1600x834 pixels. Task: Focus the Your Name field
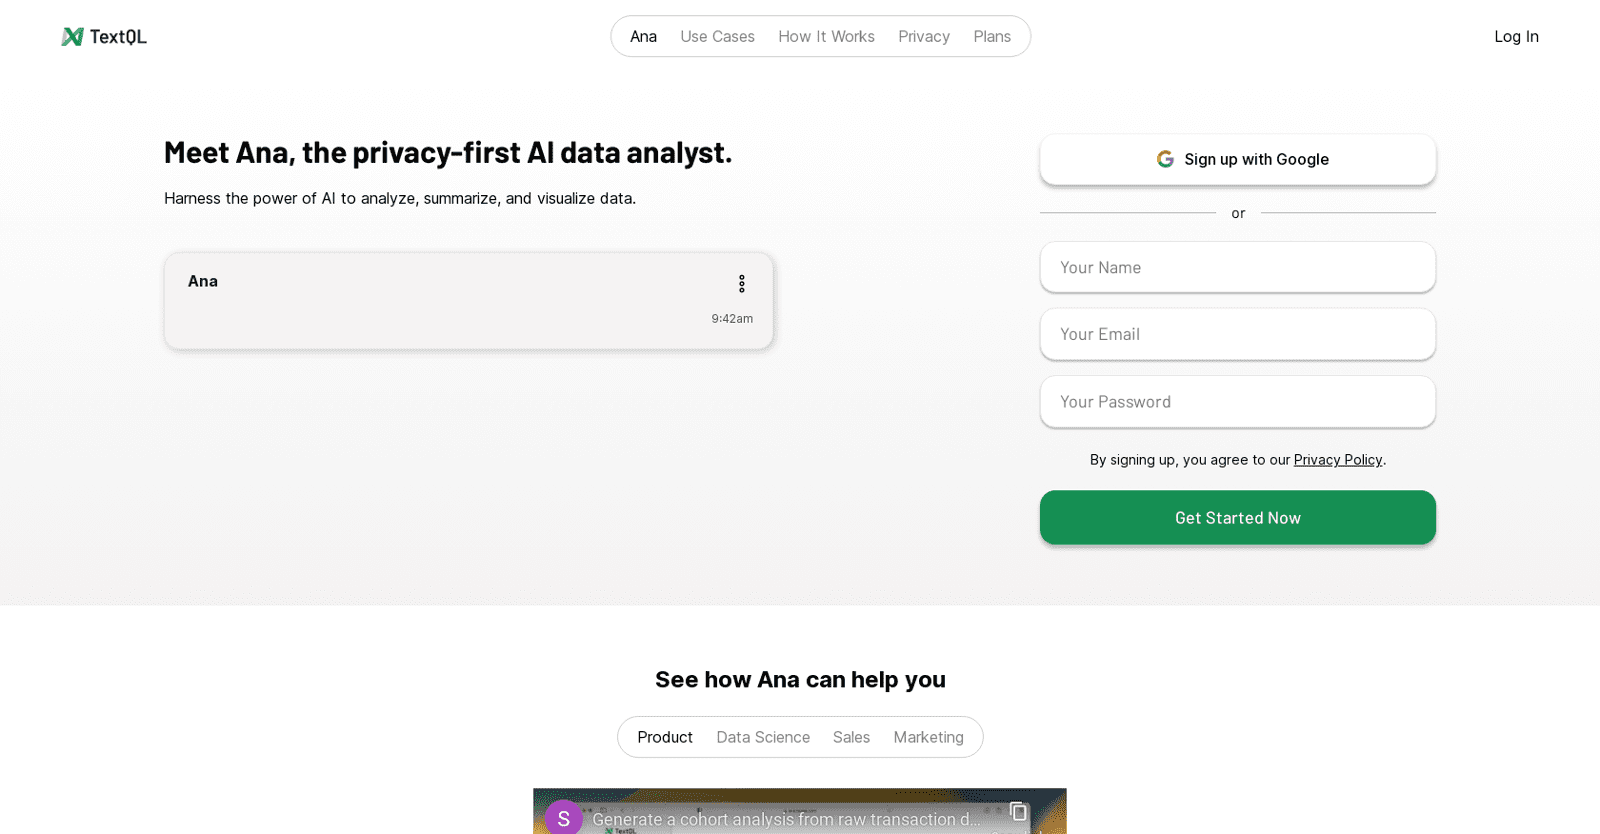1237,267
